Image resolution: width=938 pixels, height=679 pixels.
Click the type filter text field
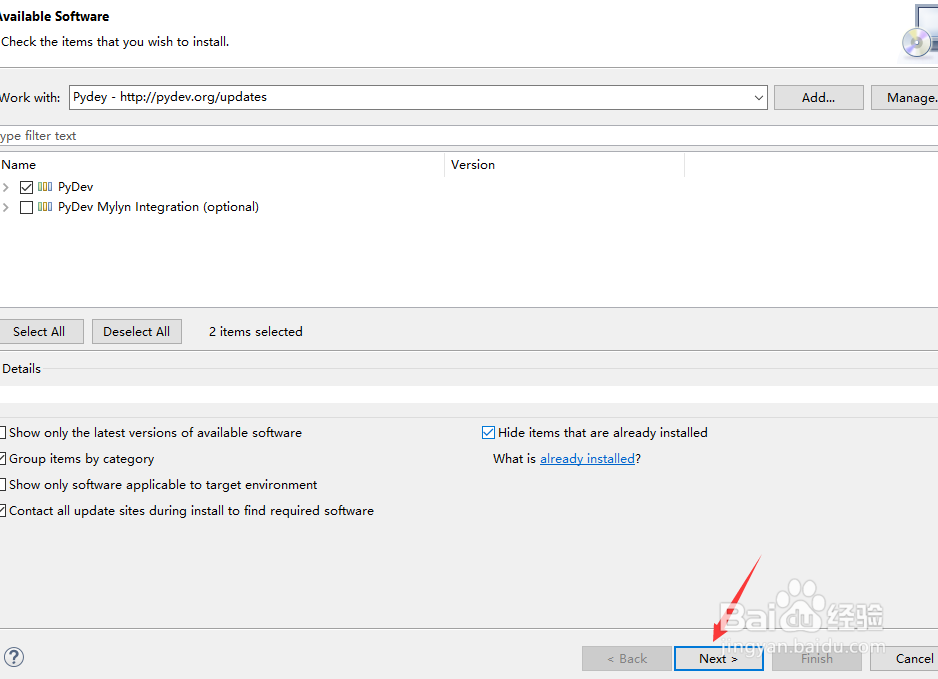point(469,136)
